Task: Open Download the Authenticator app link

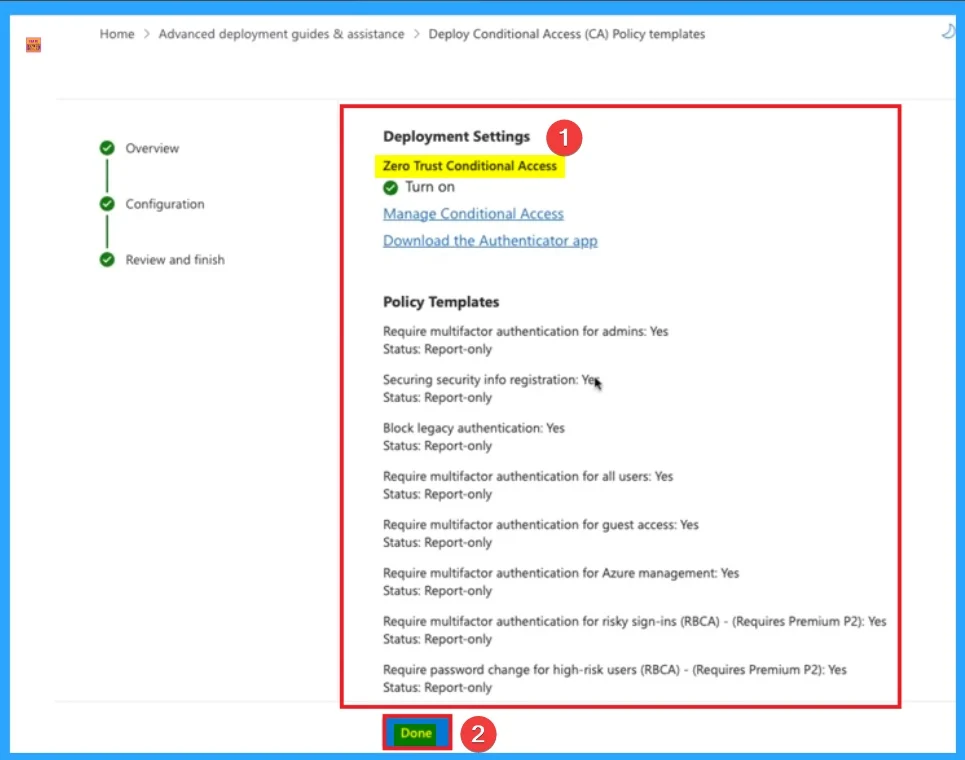Action: 490,241
